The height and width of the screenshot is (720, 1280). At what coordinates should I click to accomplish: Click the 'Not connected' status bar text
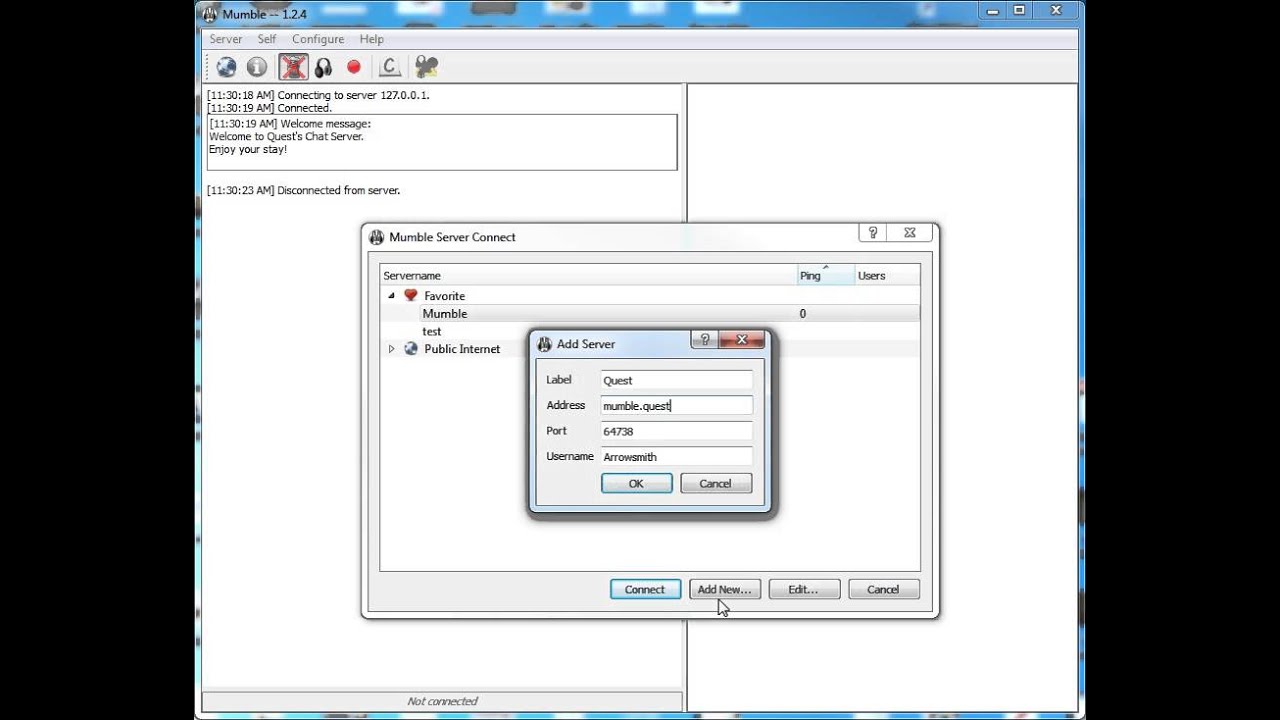[x=442, y=701]
